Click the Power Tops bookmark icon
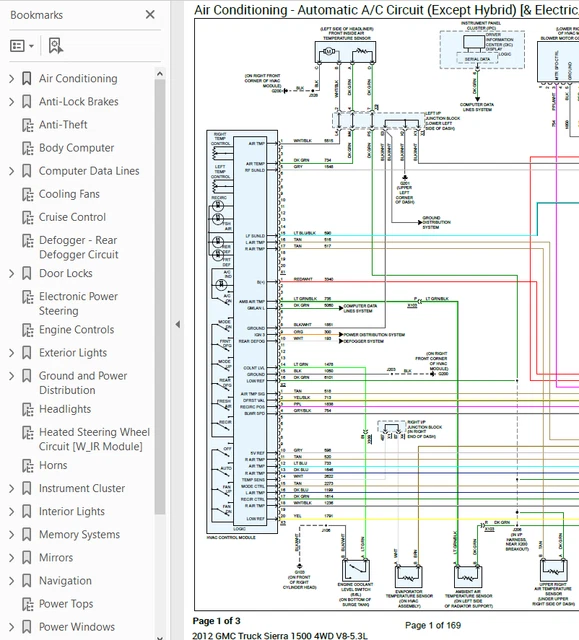579x640 pixels. coord(27,604)
